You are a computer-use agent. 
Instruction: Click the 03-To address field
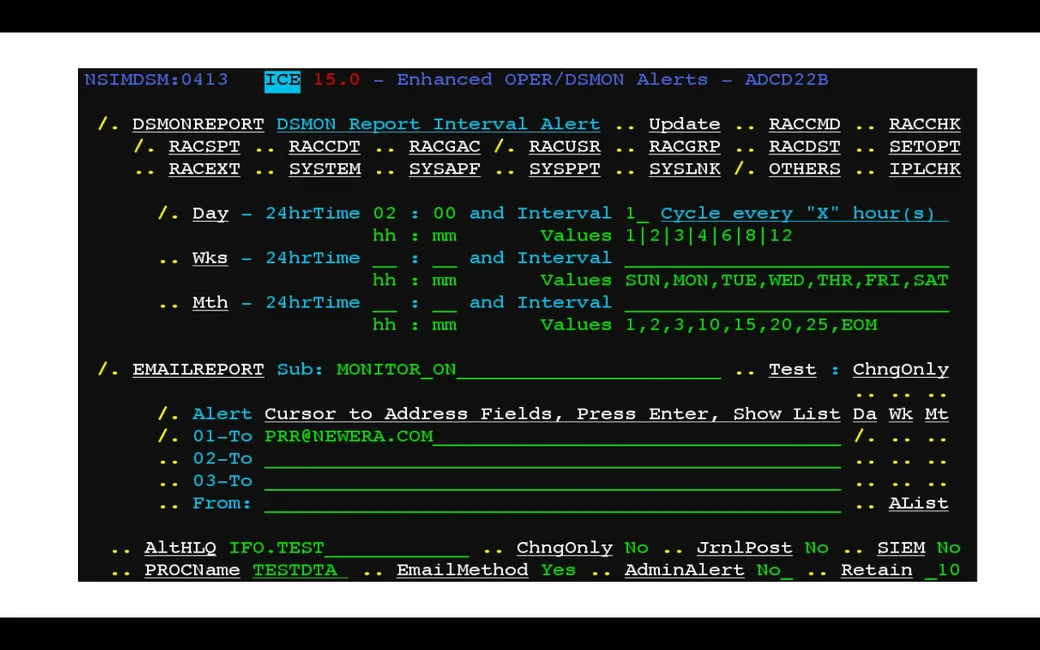552,481
